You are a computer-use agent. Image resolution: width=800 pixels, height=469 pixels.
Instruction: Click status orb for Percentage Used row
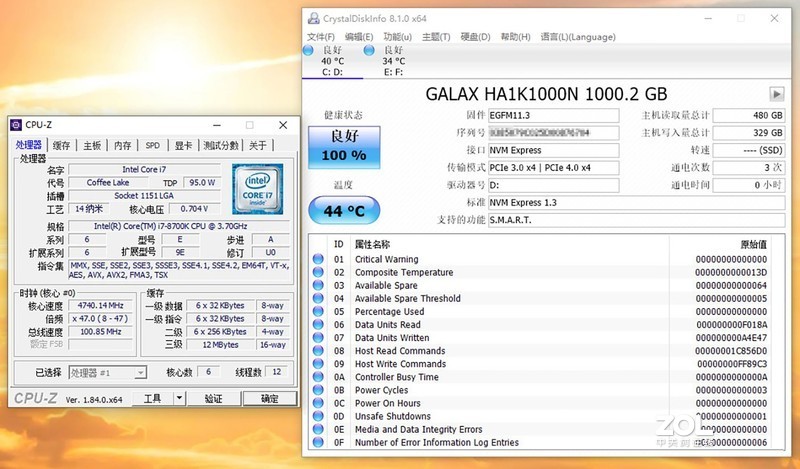click(318, 311)
